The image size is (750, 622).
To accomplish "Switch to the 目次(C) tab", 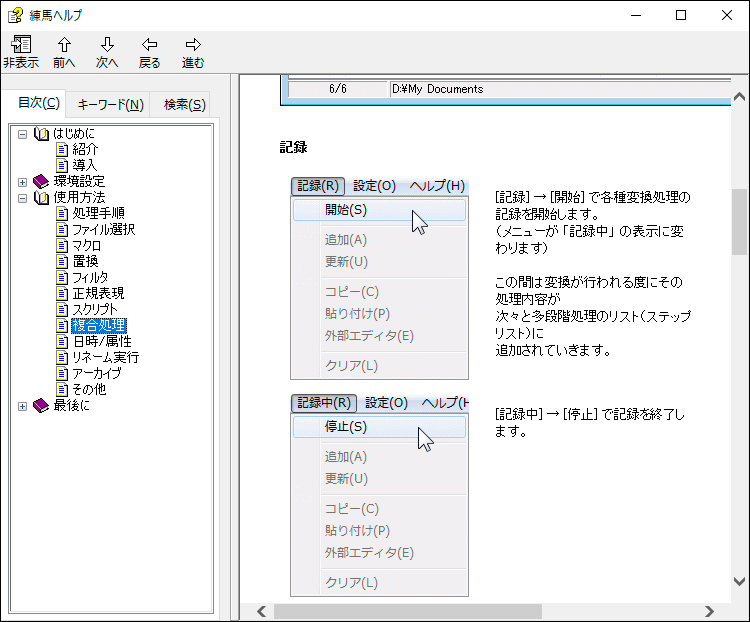I will click(38, 103).
